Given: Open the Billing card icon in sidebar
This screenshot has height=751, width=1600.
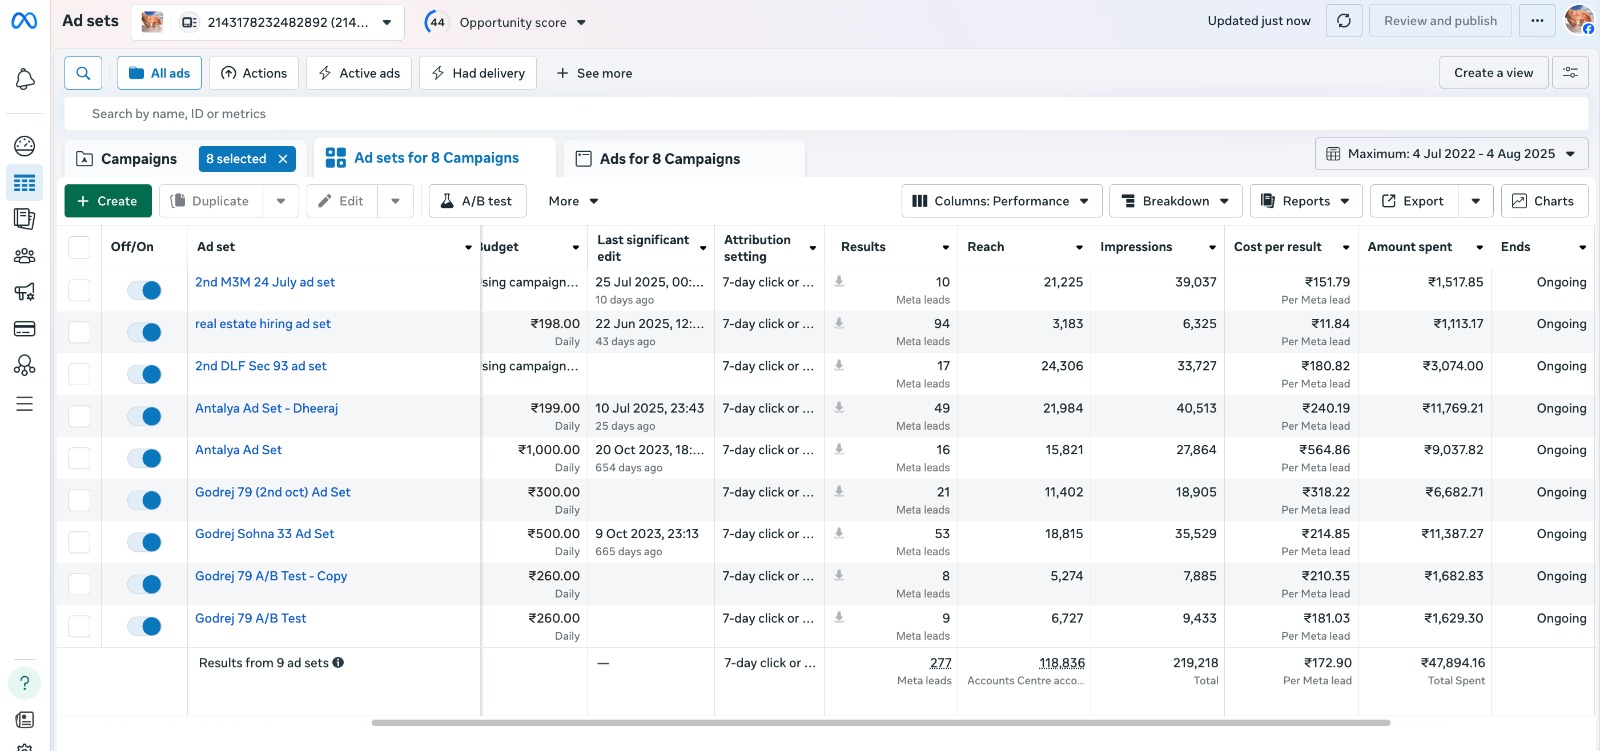Looking at the screenshot, I should [x=25, y=329].
